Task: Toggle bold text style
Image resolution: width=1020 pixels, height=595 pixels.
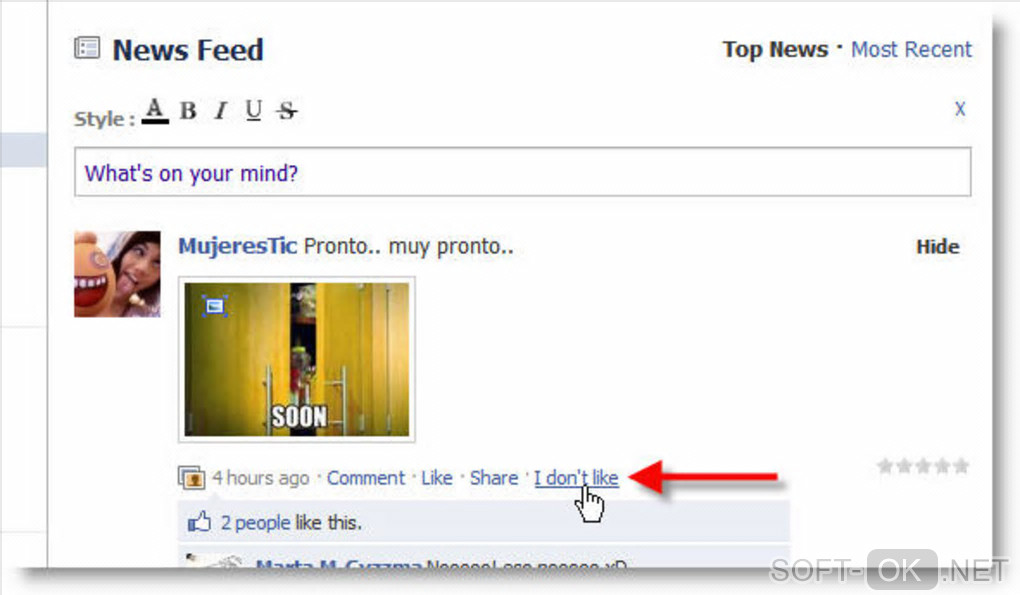Action: pos(189,111)
